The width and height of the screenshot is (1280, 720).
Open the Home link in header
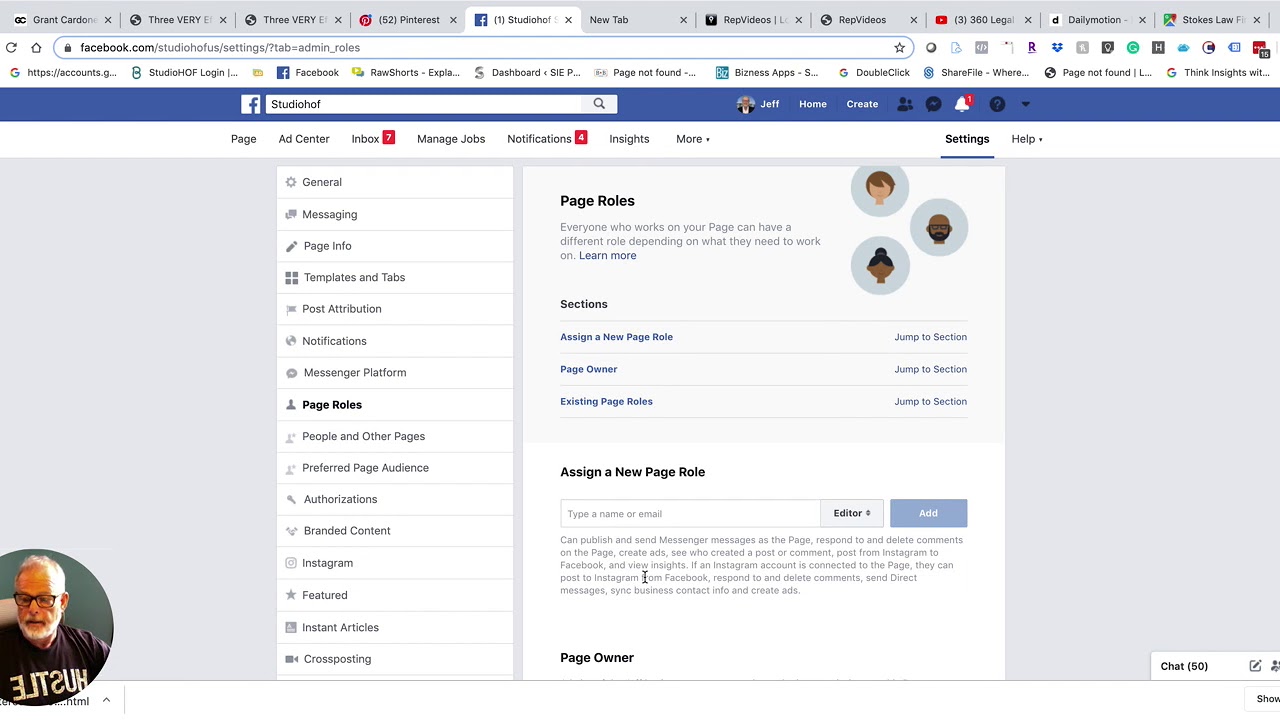[812, 104]
